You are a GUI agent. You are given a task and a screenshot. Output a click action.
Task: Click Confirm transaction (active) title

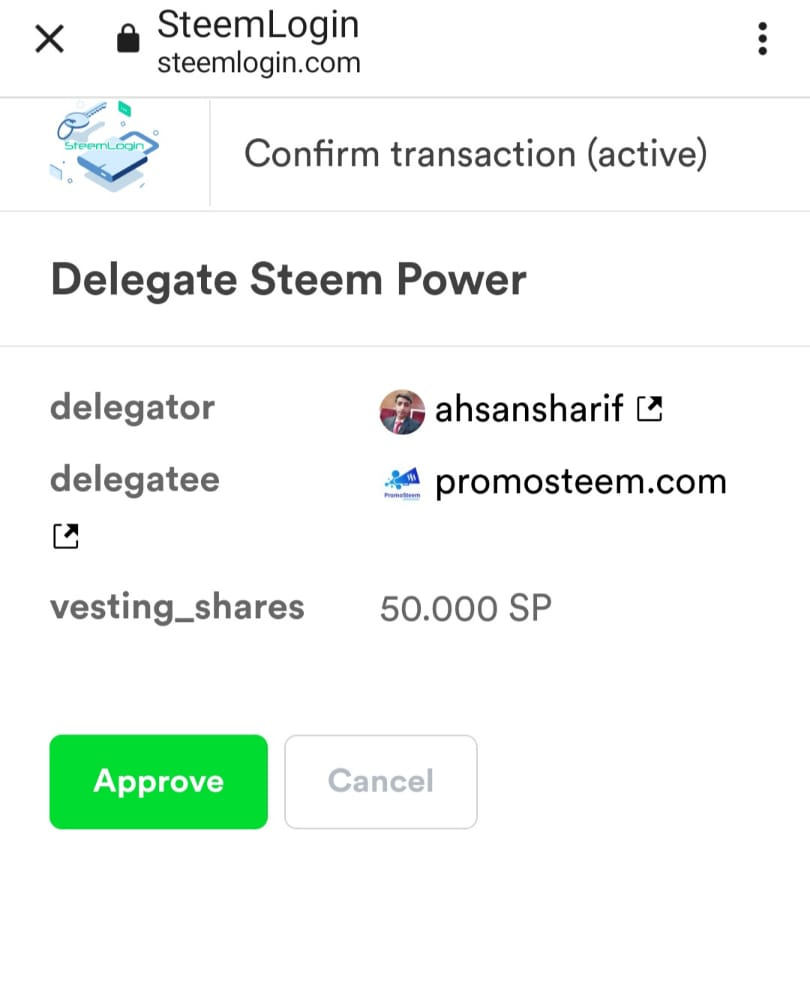[x=476, y=154]
